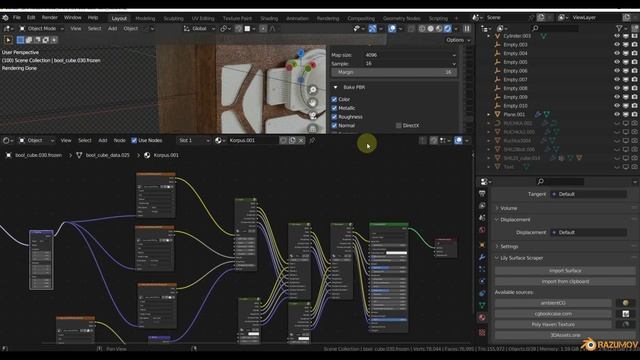This screenshot has width=640, height=360.
Task: Hide Cylinder.003 using its eye icon
Action: [617, 36]
